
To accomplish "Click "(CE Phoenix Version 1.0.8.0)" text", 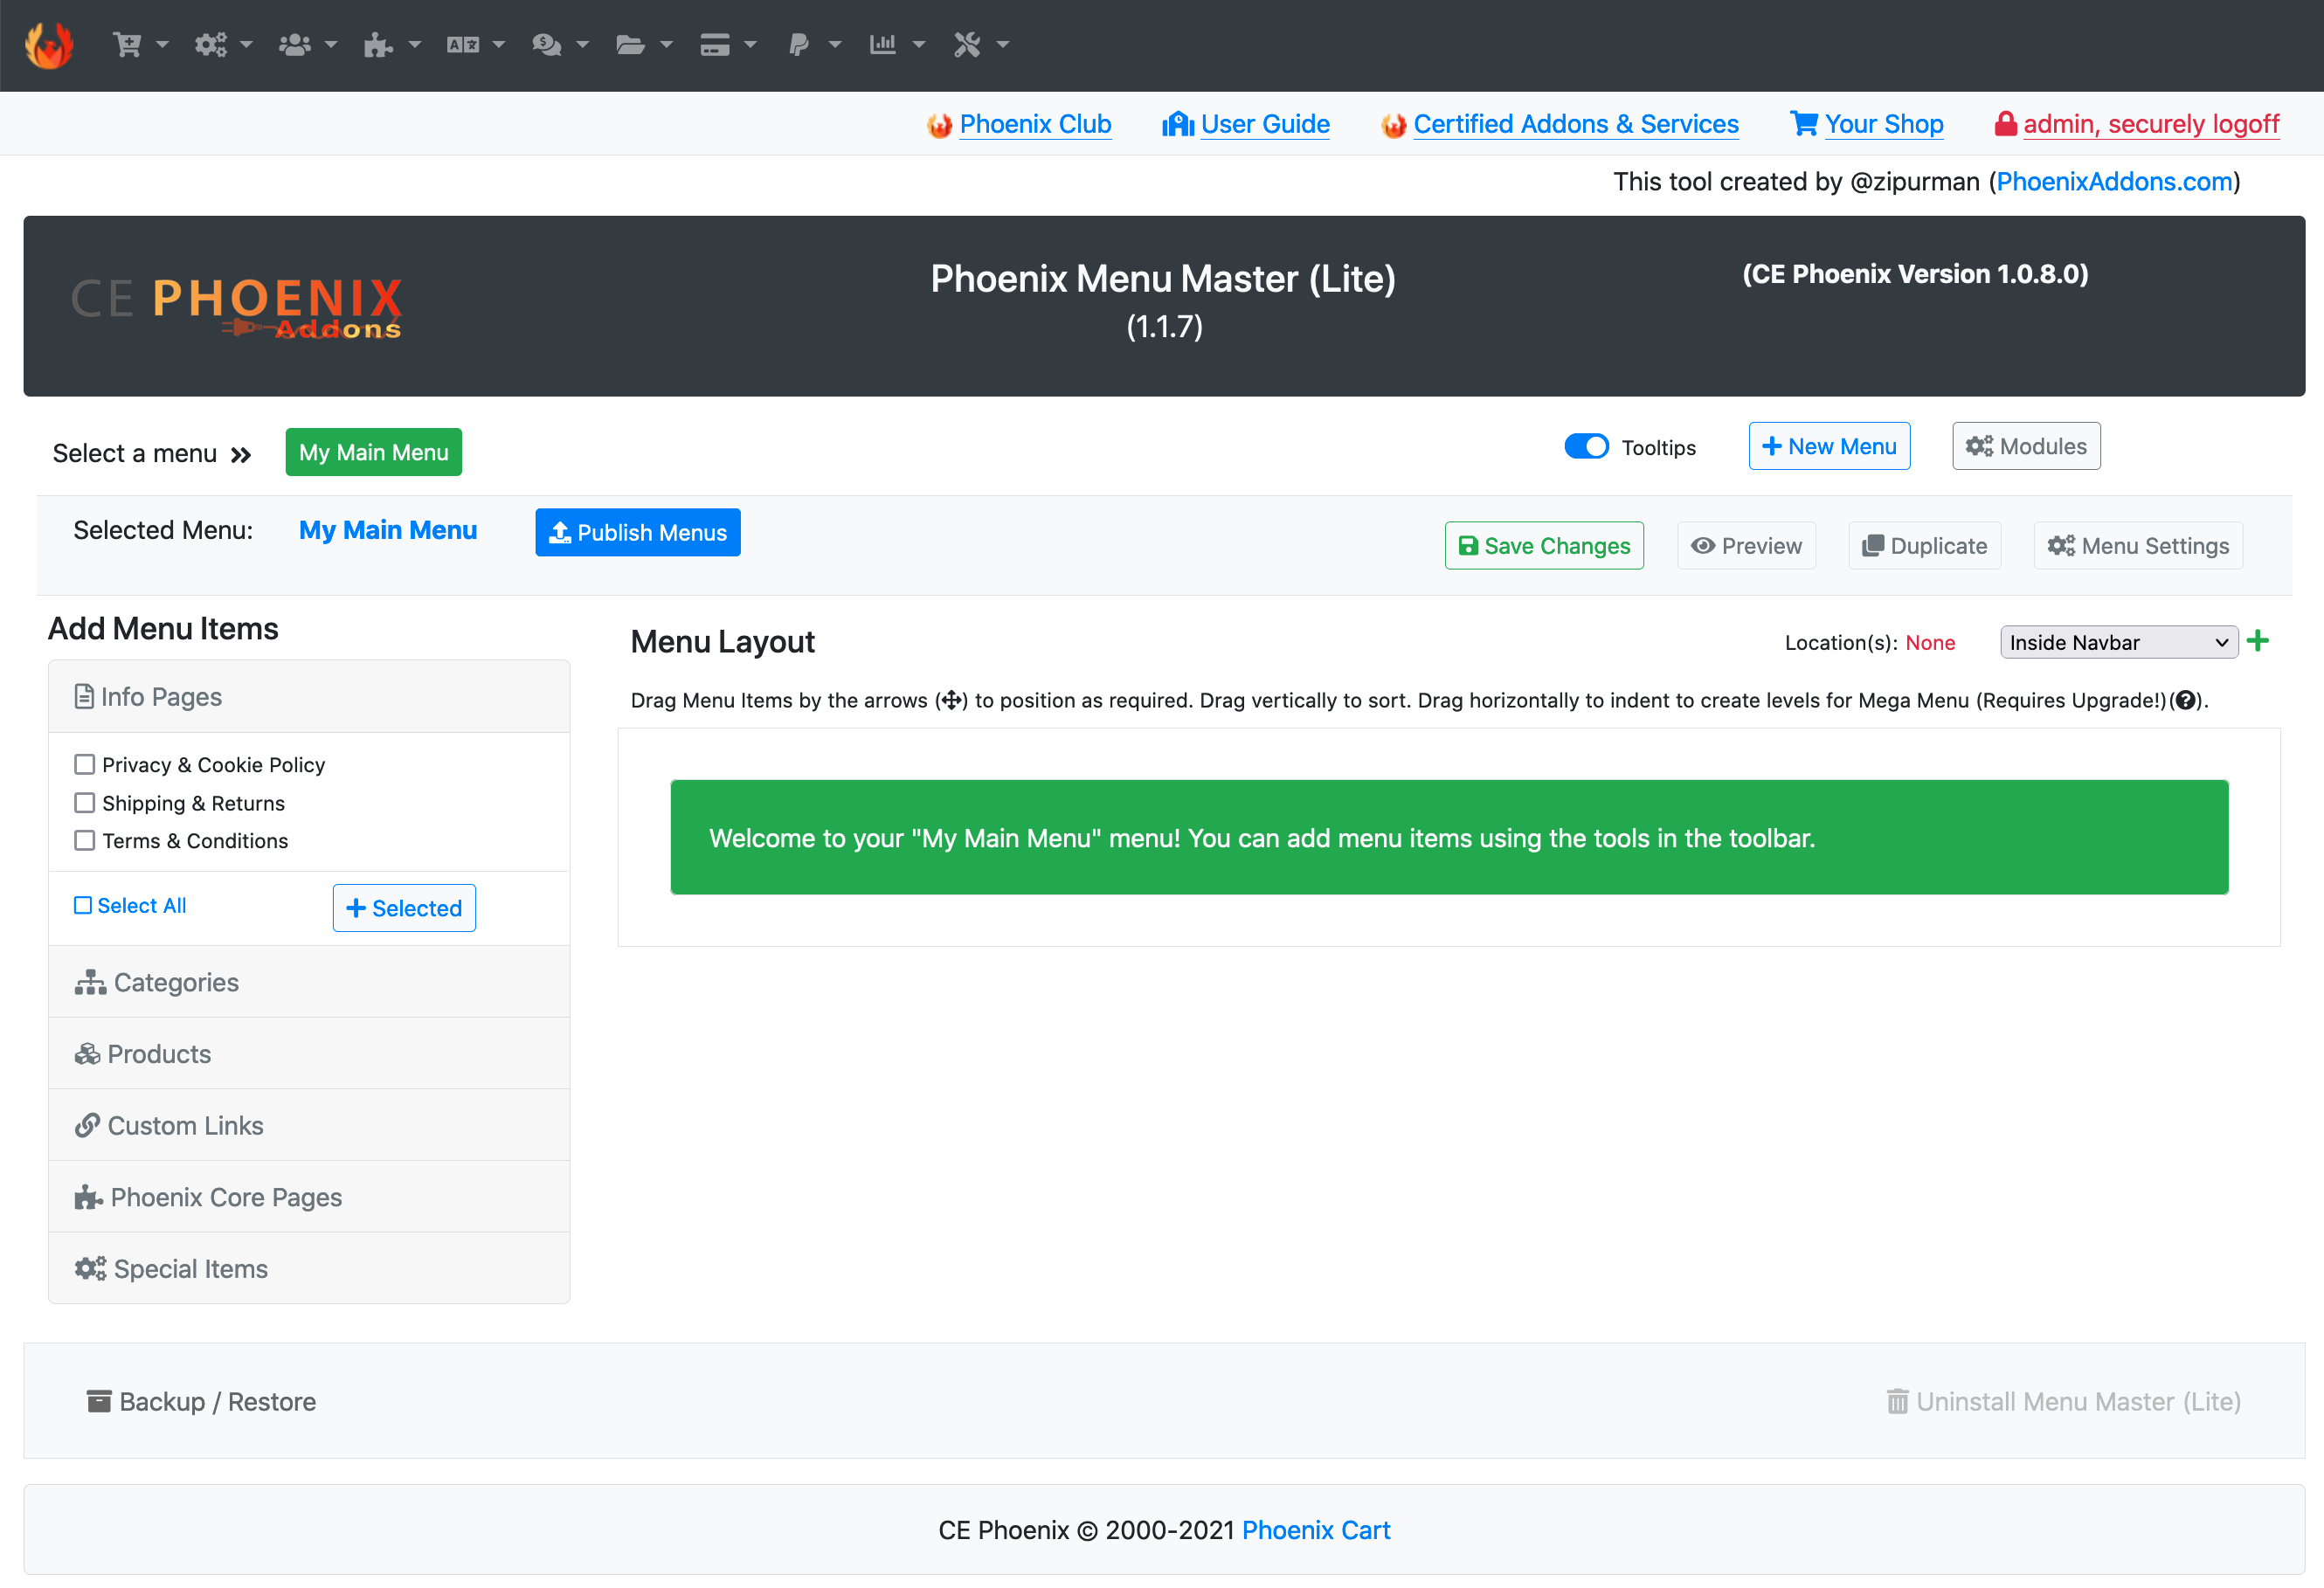I will (1915, 274).
